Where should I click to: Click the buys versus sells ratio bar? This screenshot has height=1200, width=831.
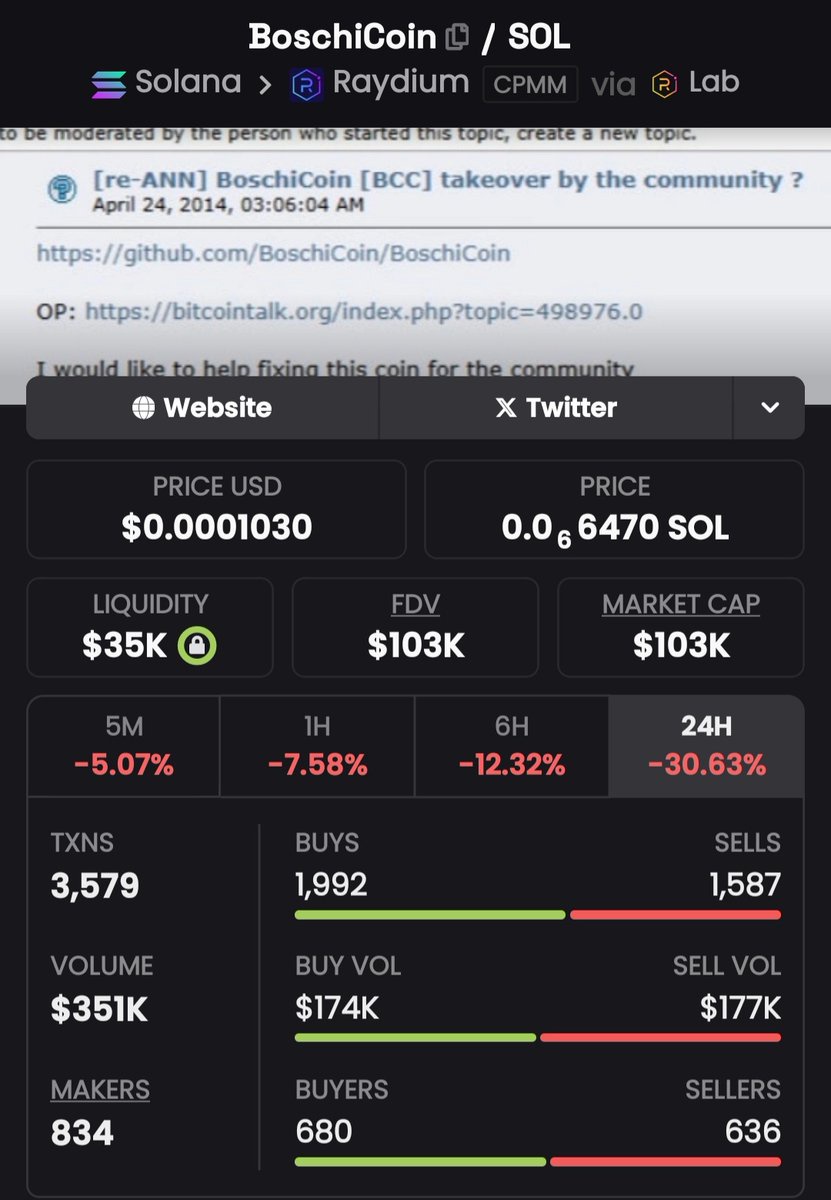click(538, 915)
